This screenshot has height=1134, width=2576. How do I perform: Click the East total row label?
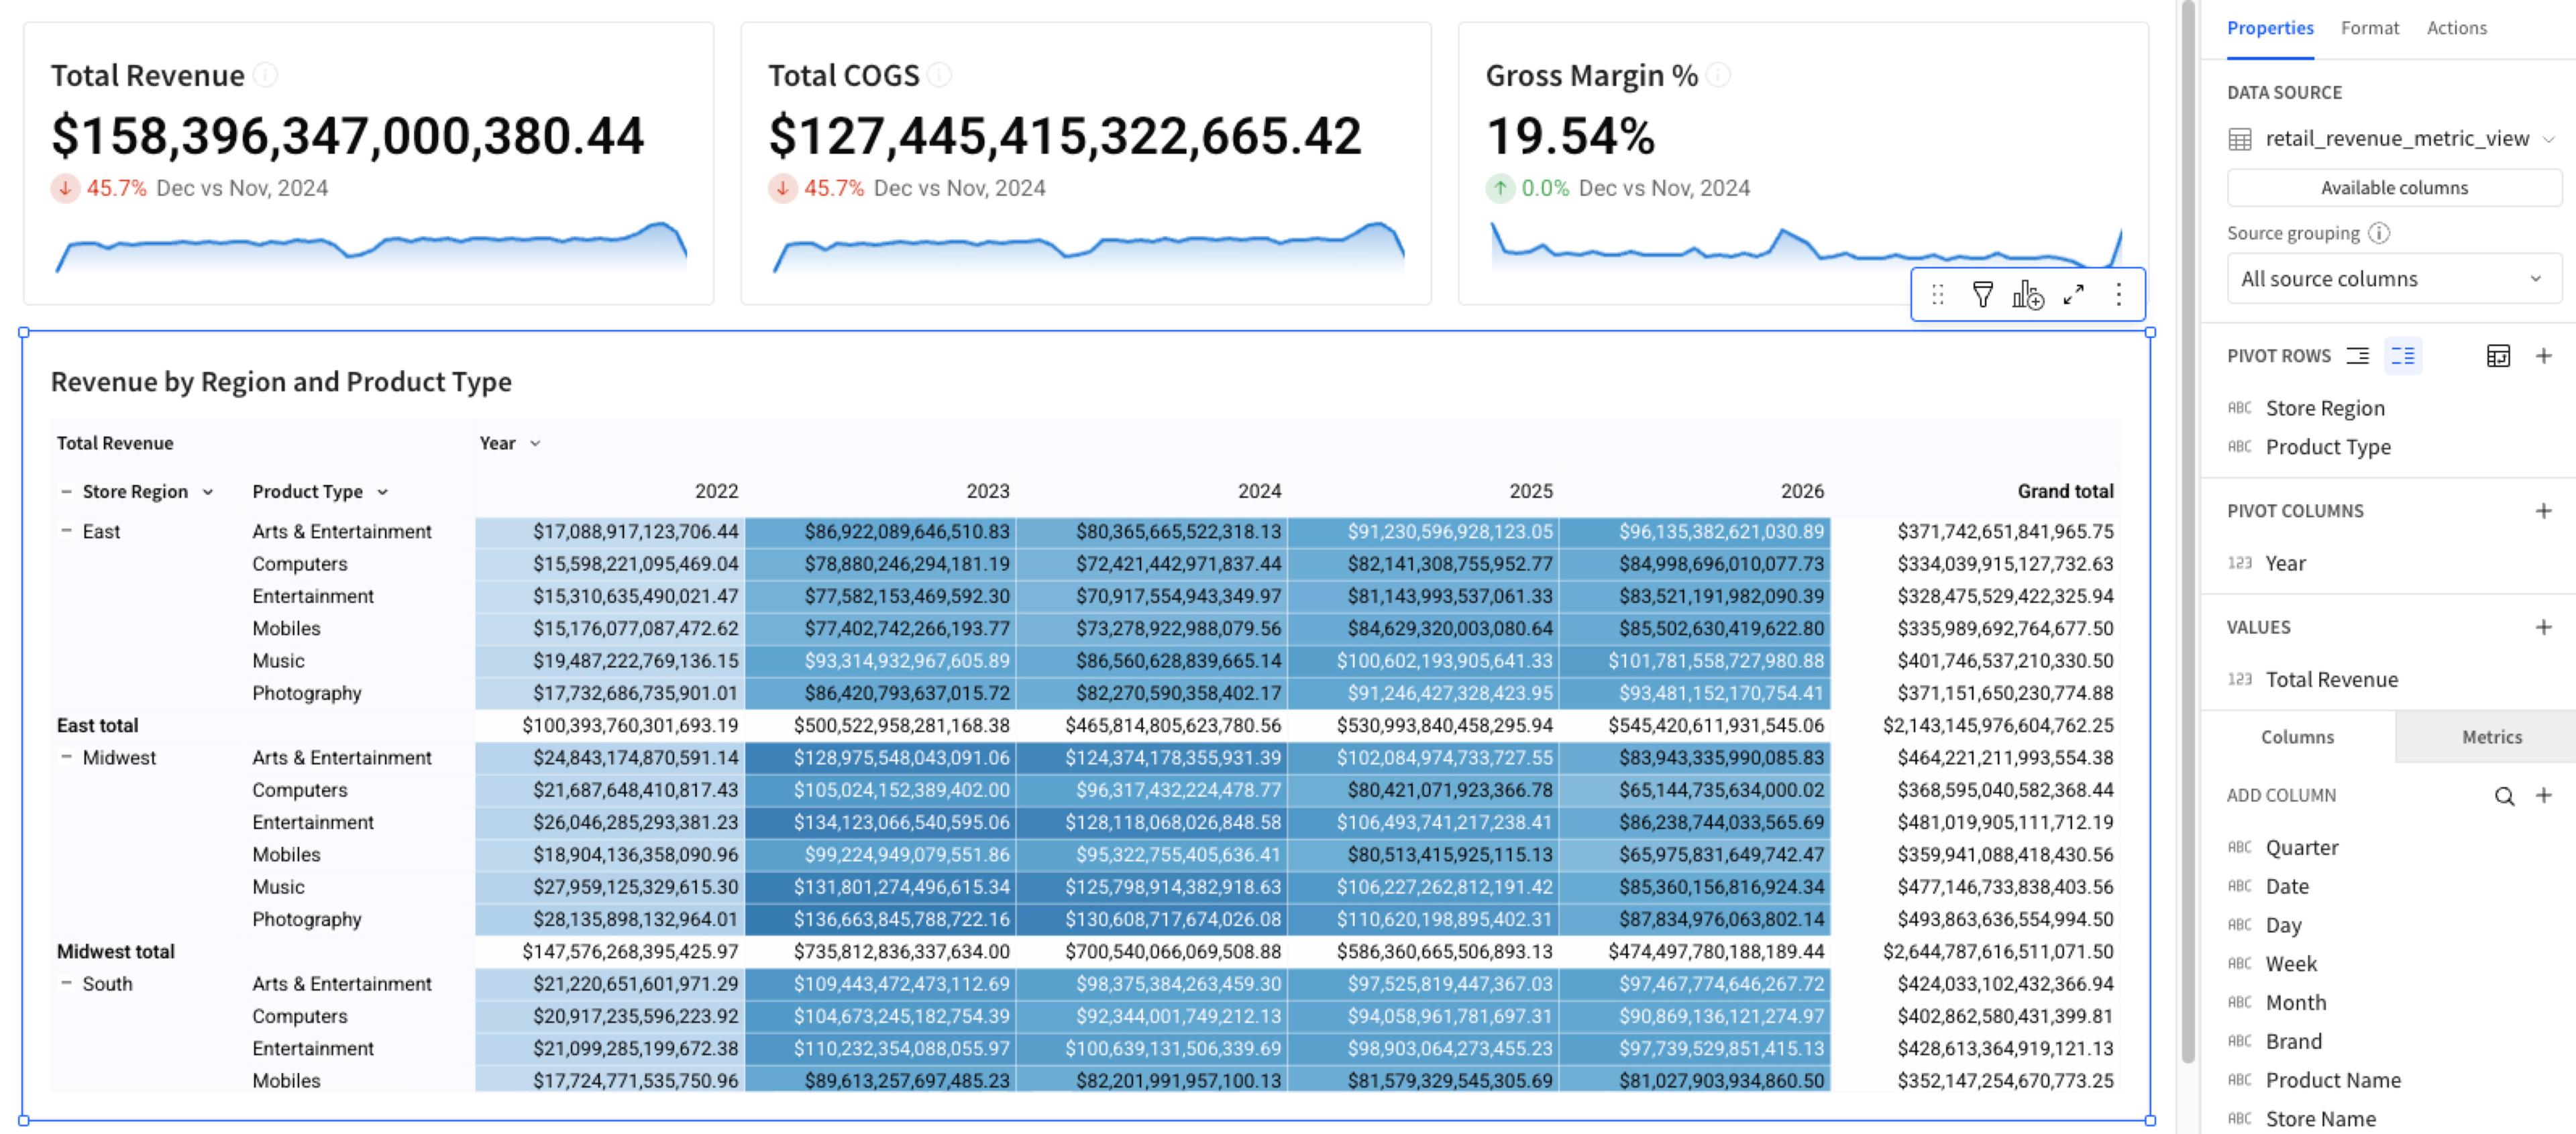[x=97, y=725]
